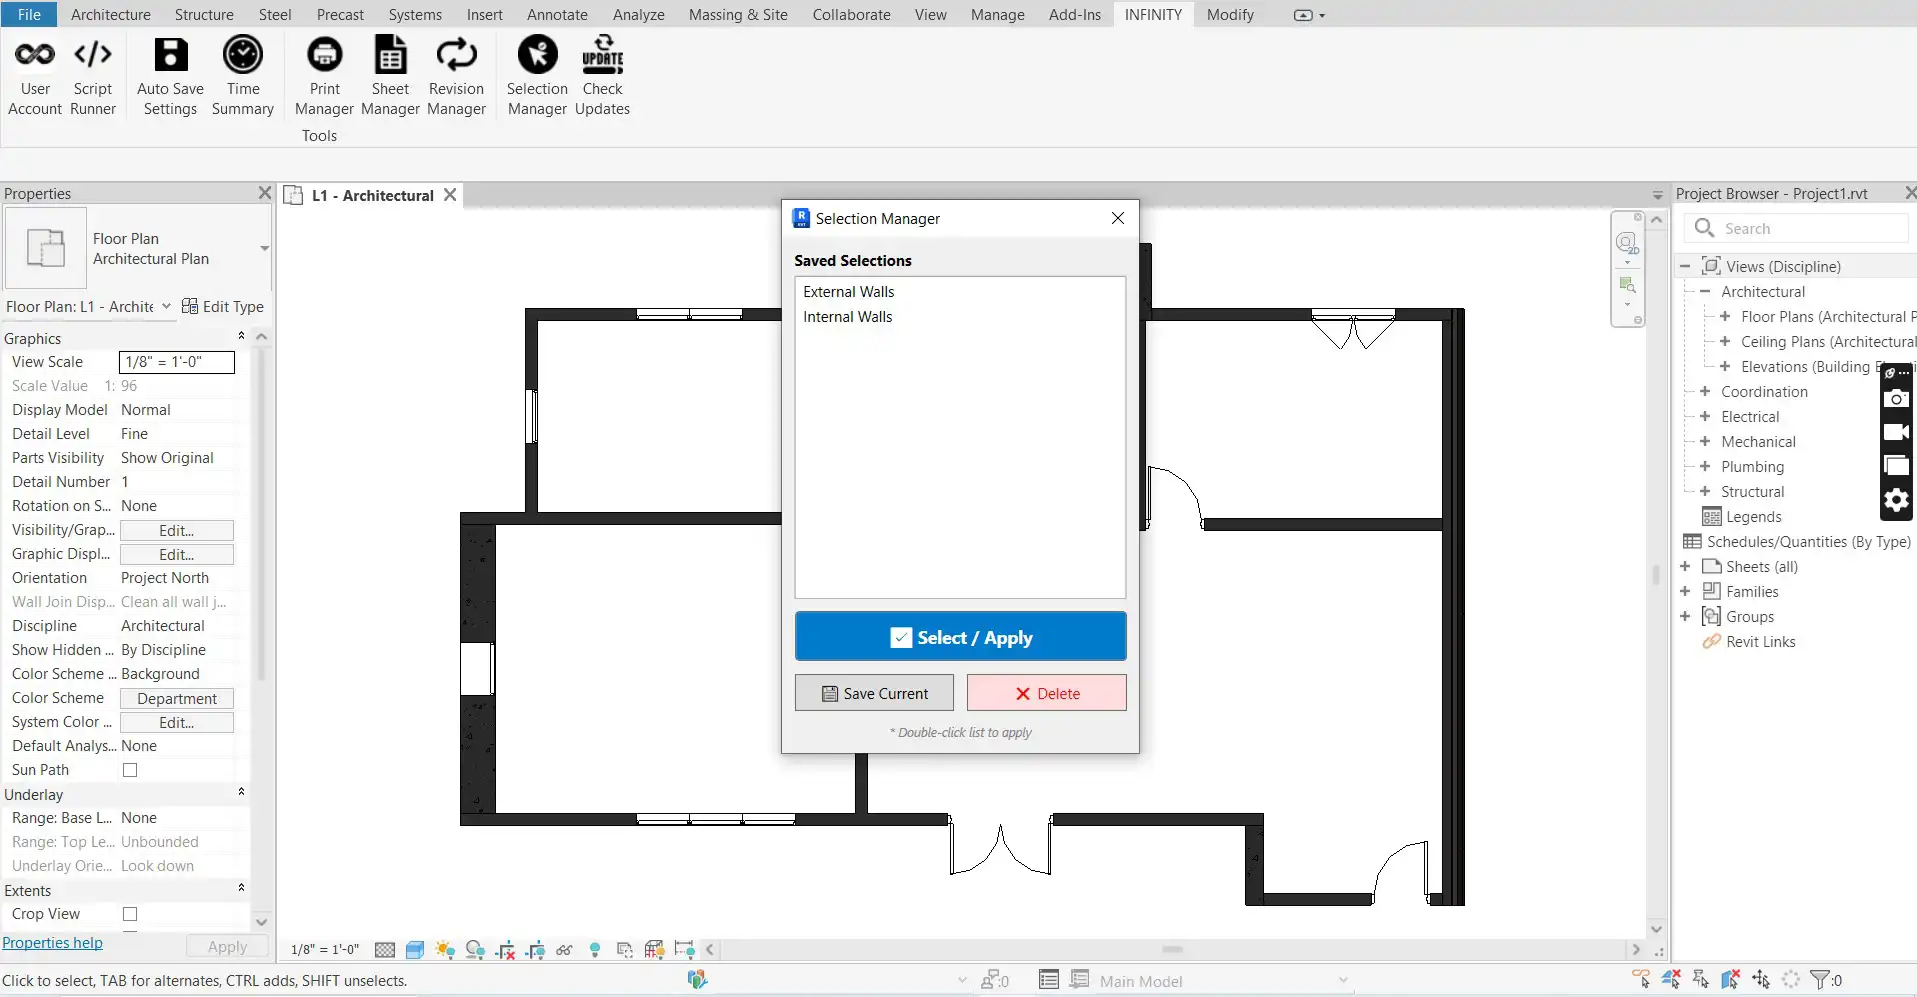
Task: Toggle the Crop View checkbox
Action: pos(130,914)
